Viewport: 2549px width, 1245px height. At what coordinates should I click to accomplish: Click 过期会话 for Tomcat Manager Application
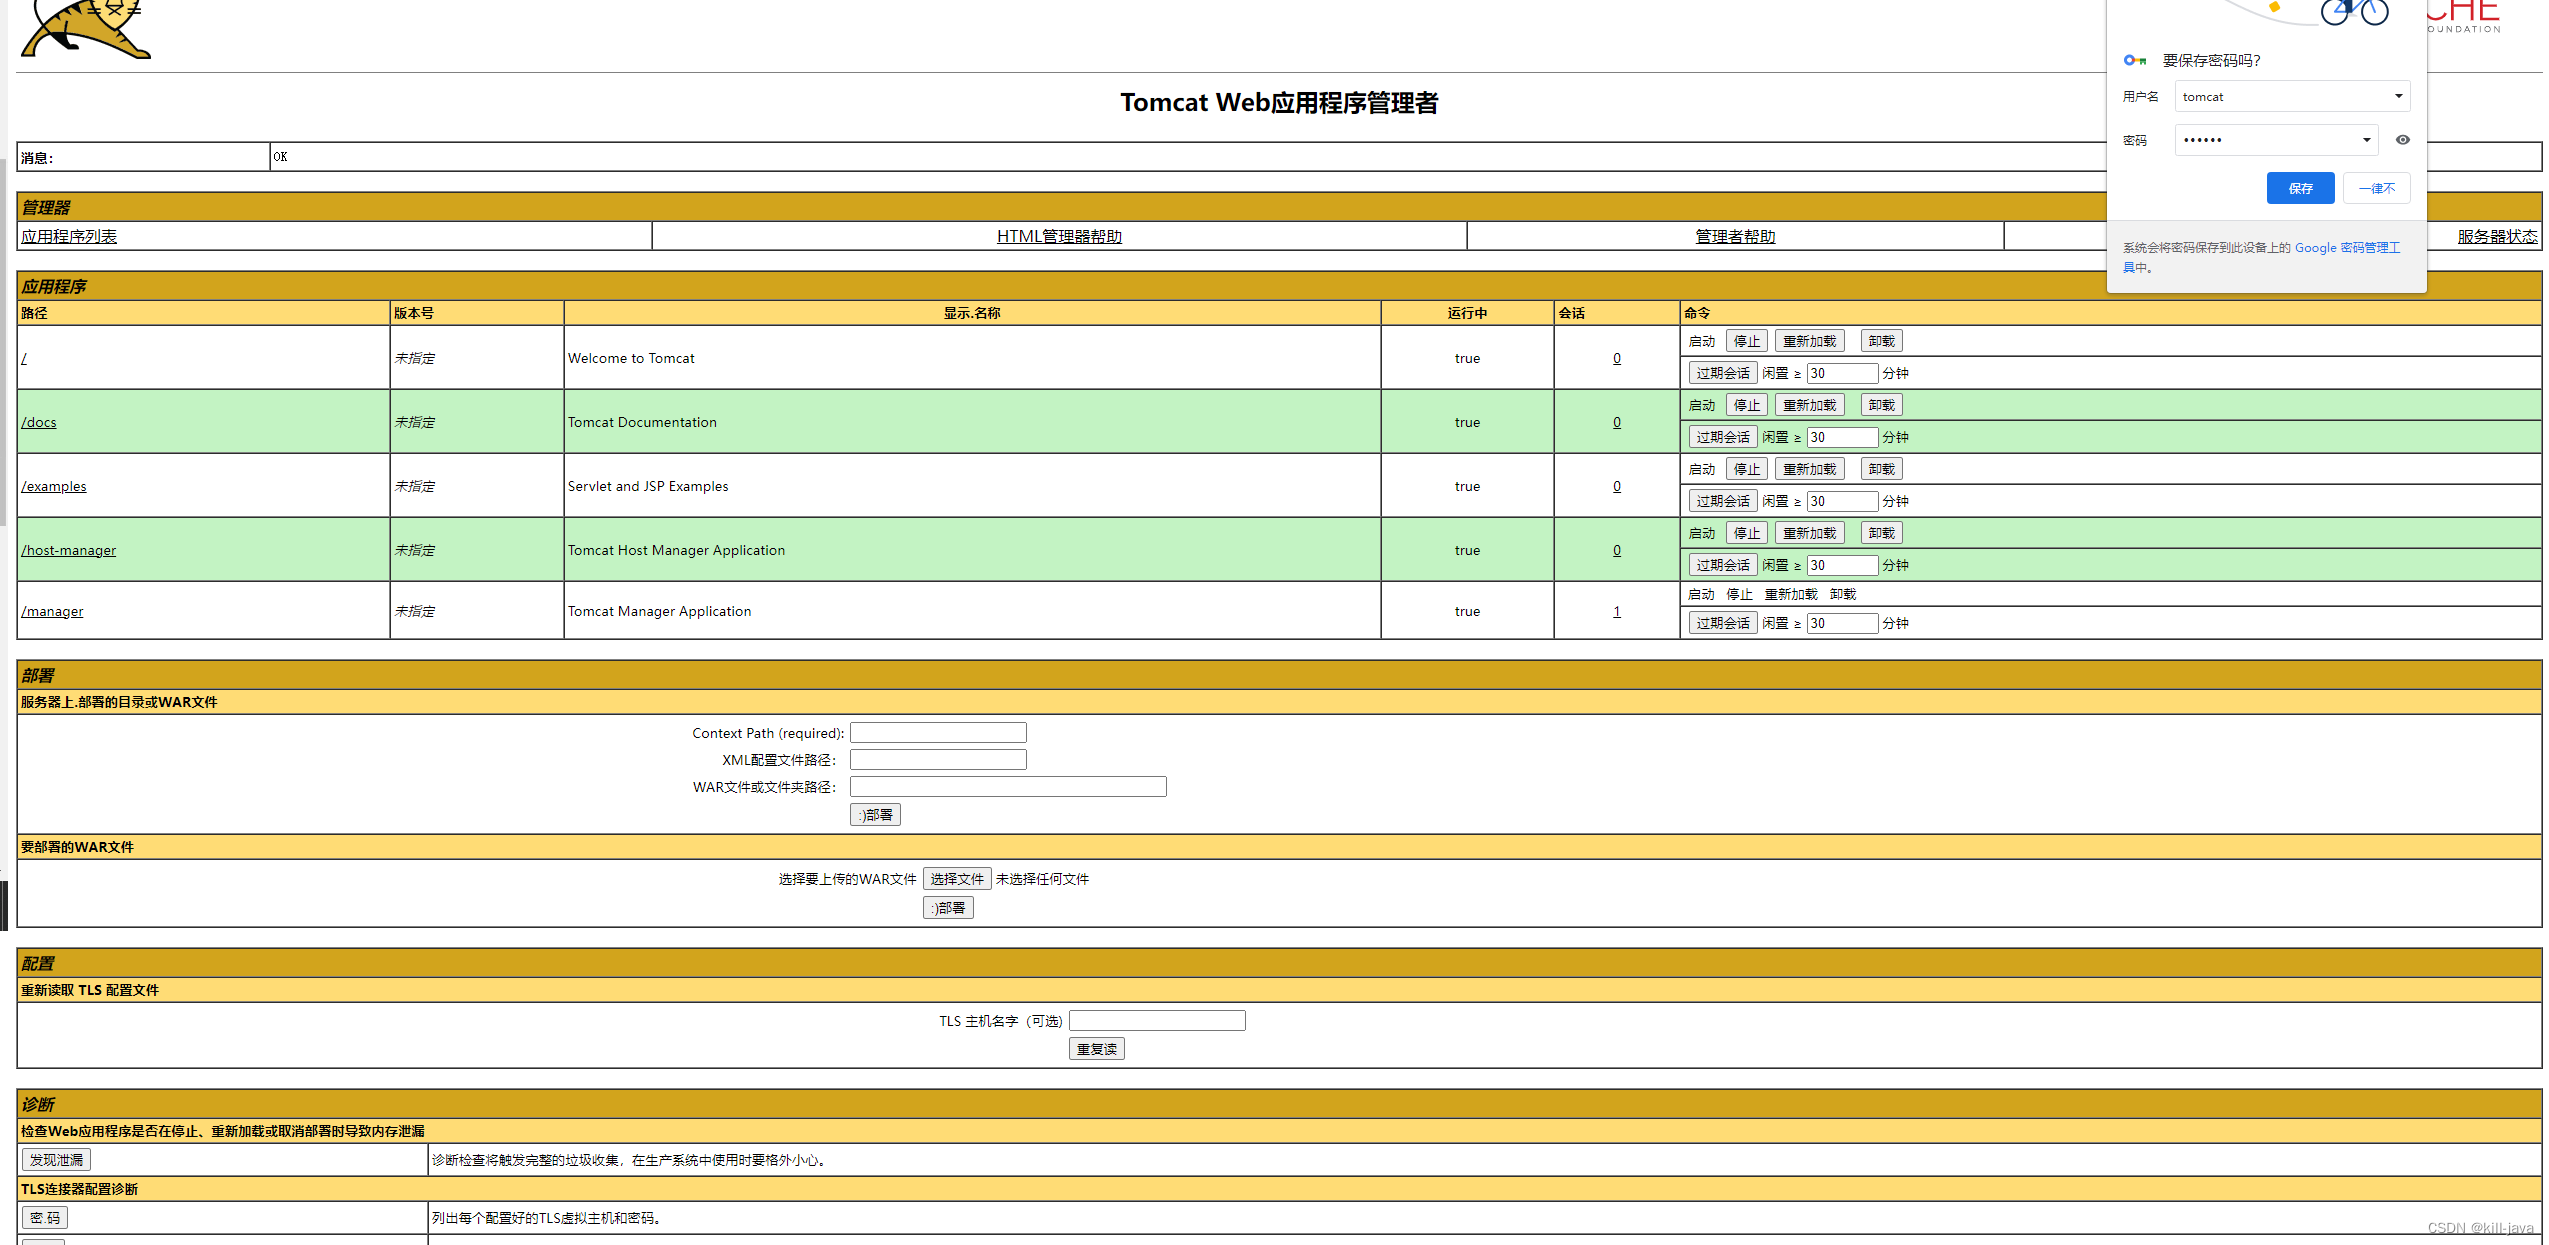pyautogui.click(x=1722, y=623)
